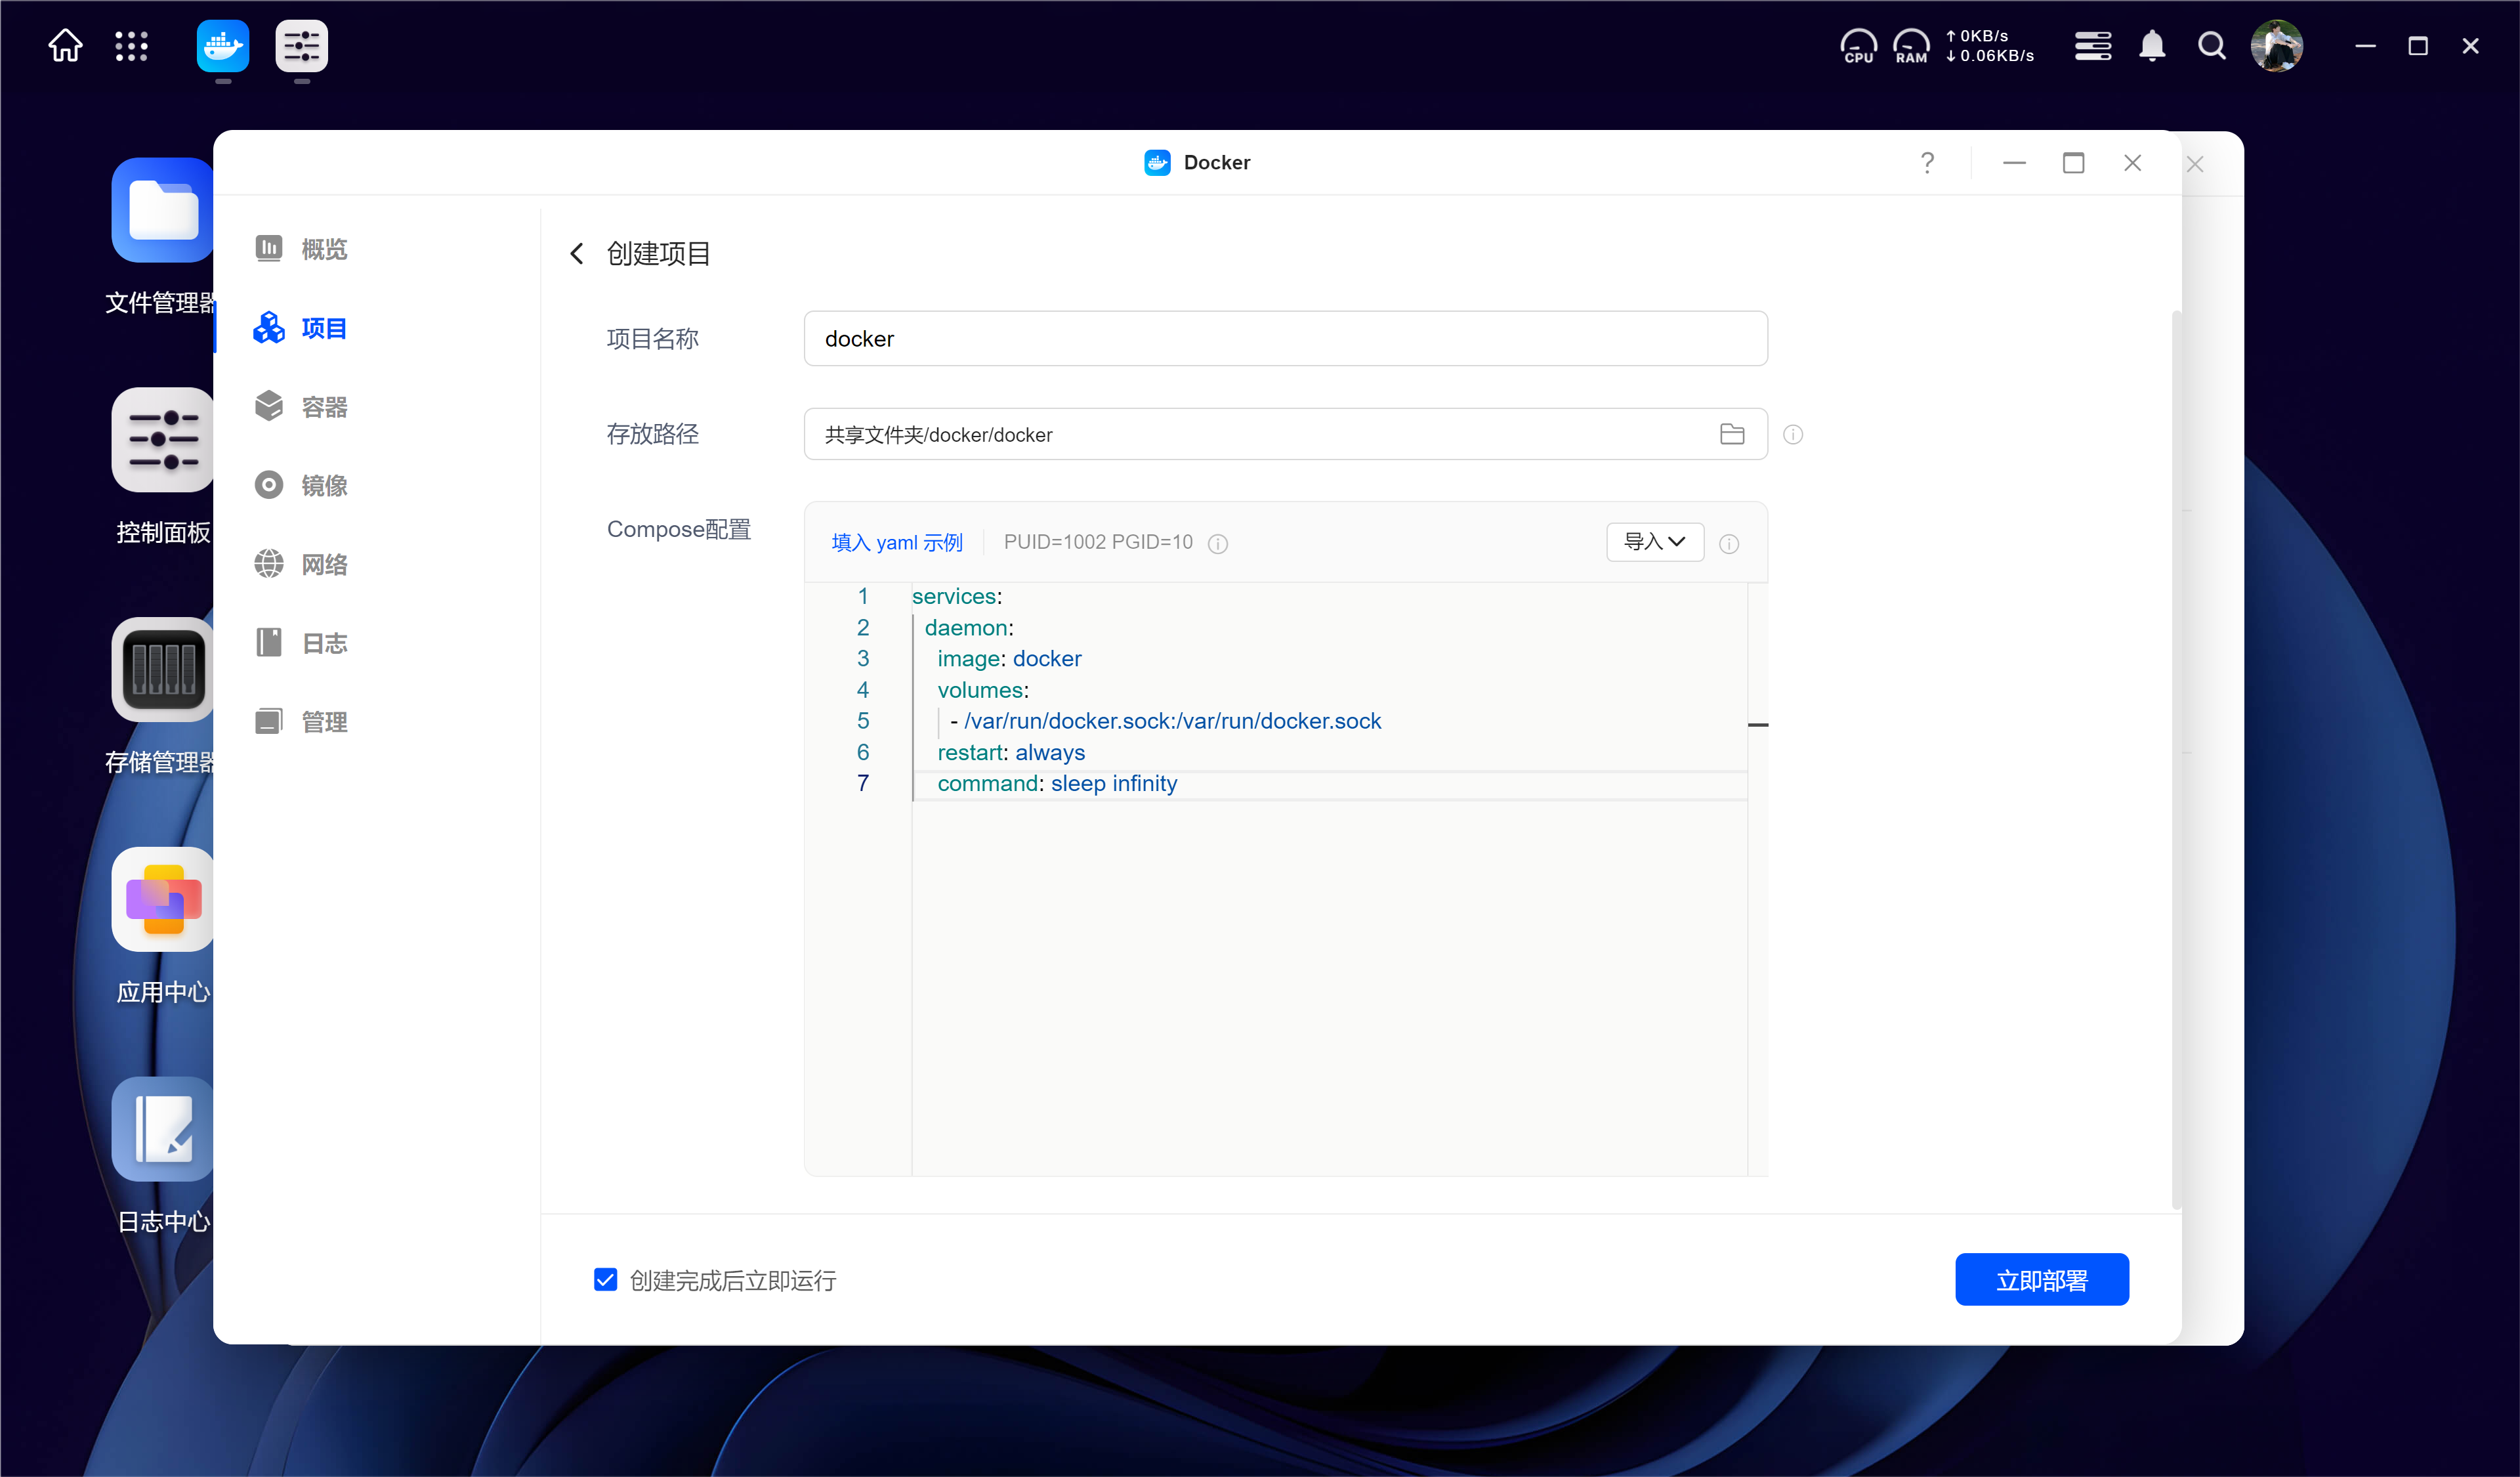Go back from 创建项目 page
The width and height of the screenshot is (2520, 1477).
(577, 253)
